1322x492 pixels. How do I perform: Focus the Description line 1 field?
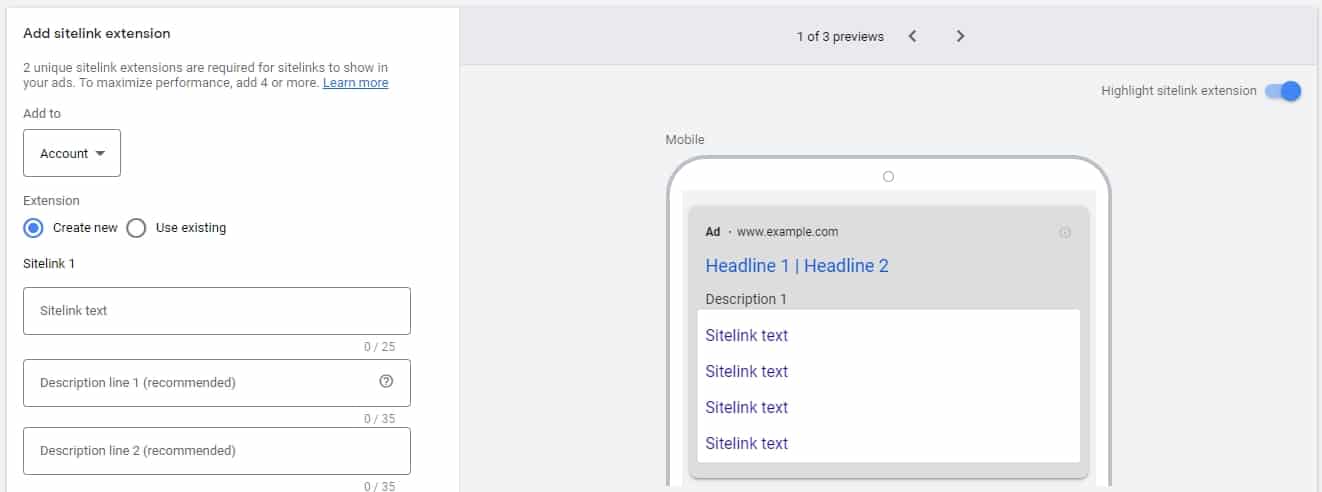(x=200, y=383)
